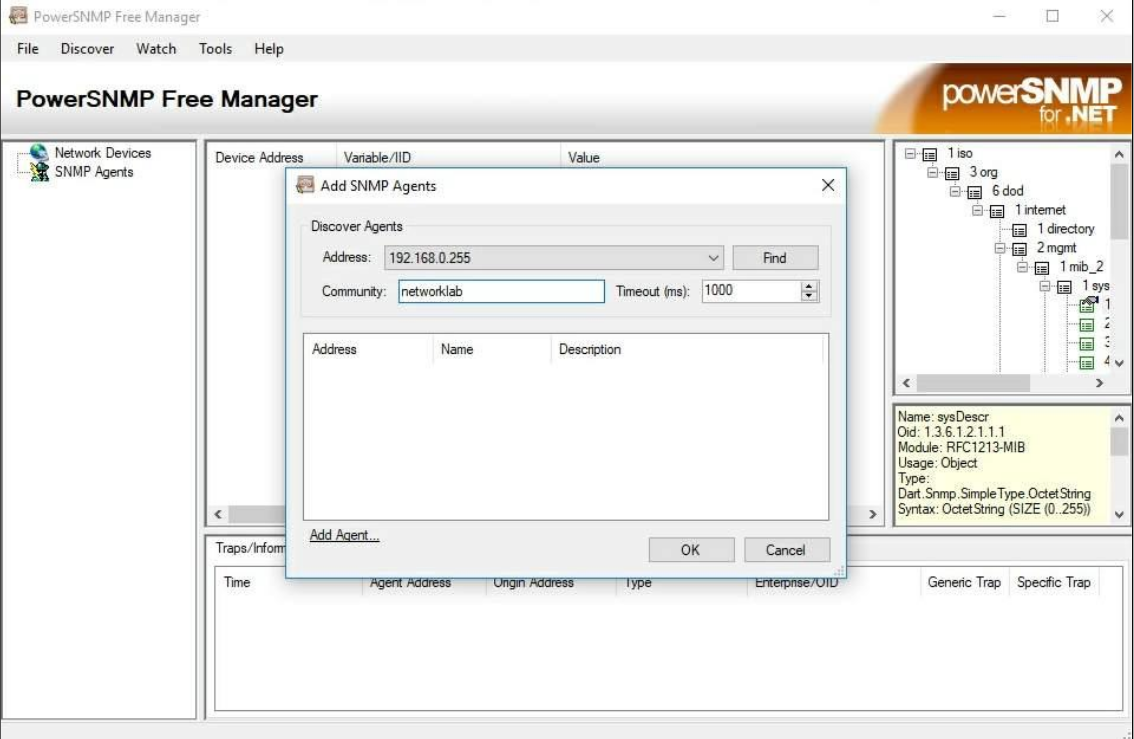Image resolution: width=1134 pixels, height=739 pixels.
Task: Click the table icon beside 3 org
Action: 952,173
